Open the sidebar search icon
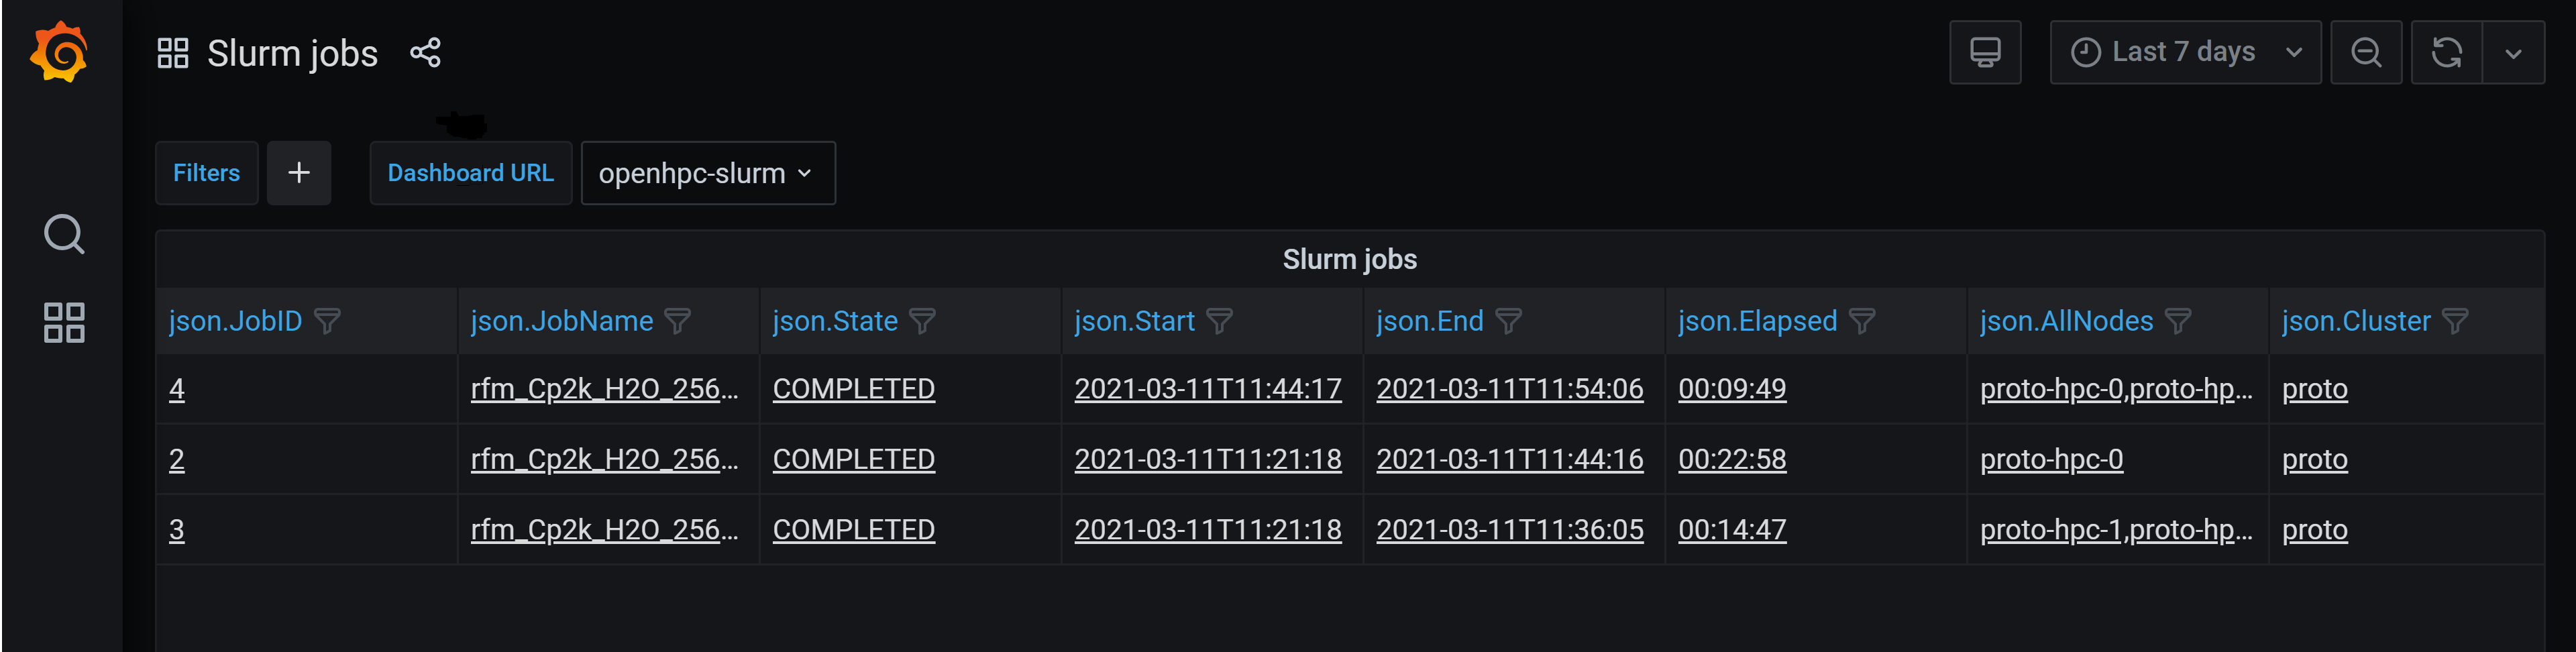2576x652 pixels. pyautogui.click(x=64, y=235)
